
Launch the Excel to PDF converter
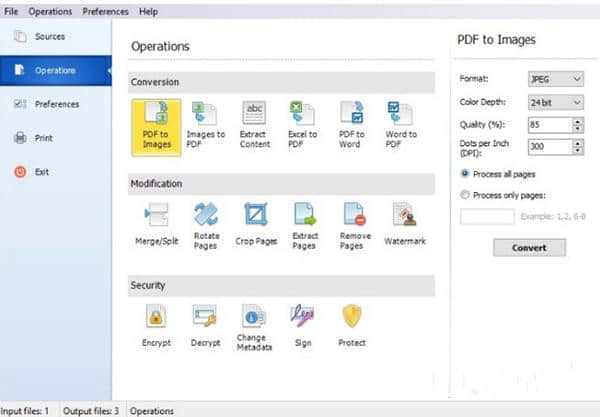303,125
